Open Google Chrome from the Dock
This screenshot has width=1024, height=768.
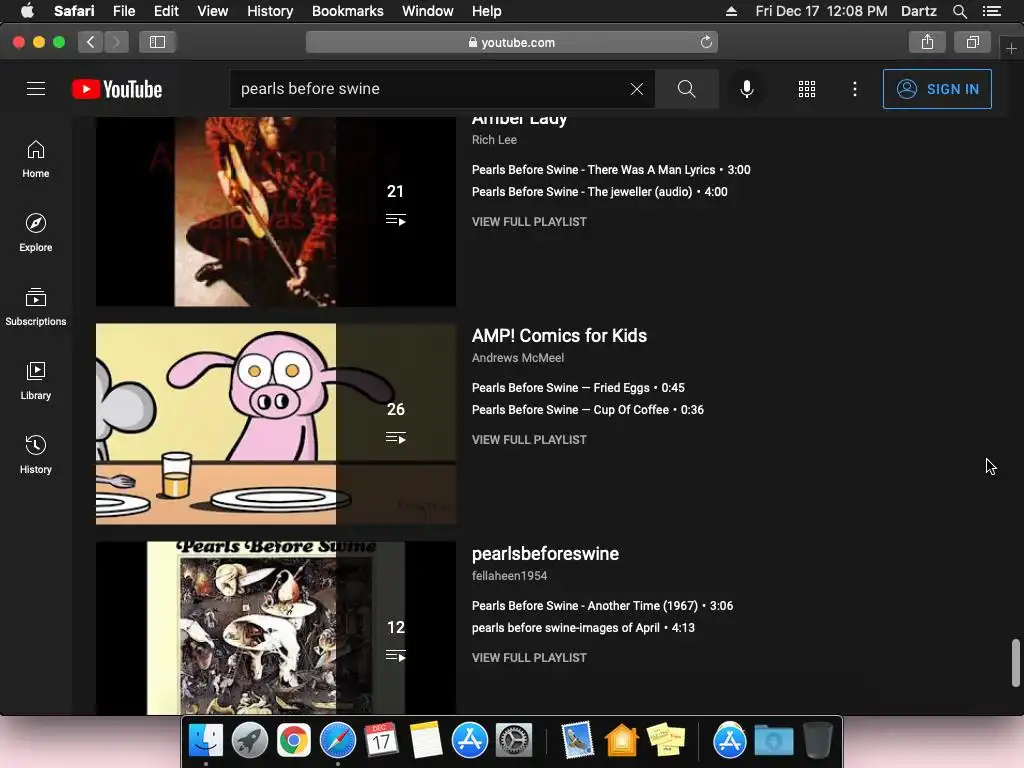(x=294, y=741)
